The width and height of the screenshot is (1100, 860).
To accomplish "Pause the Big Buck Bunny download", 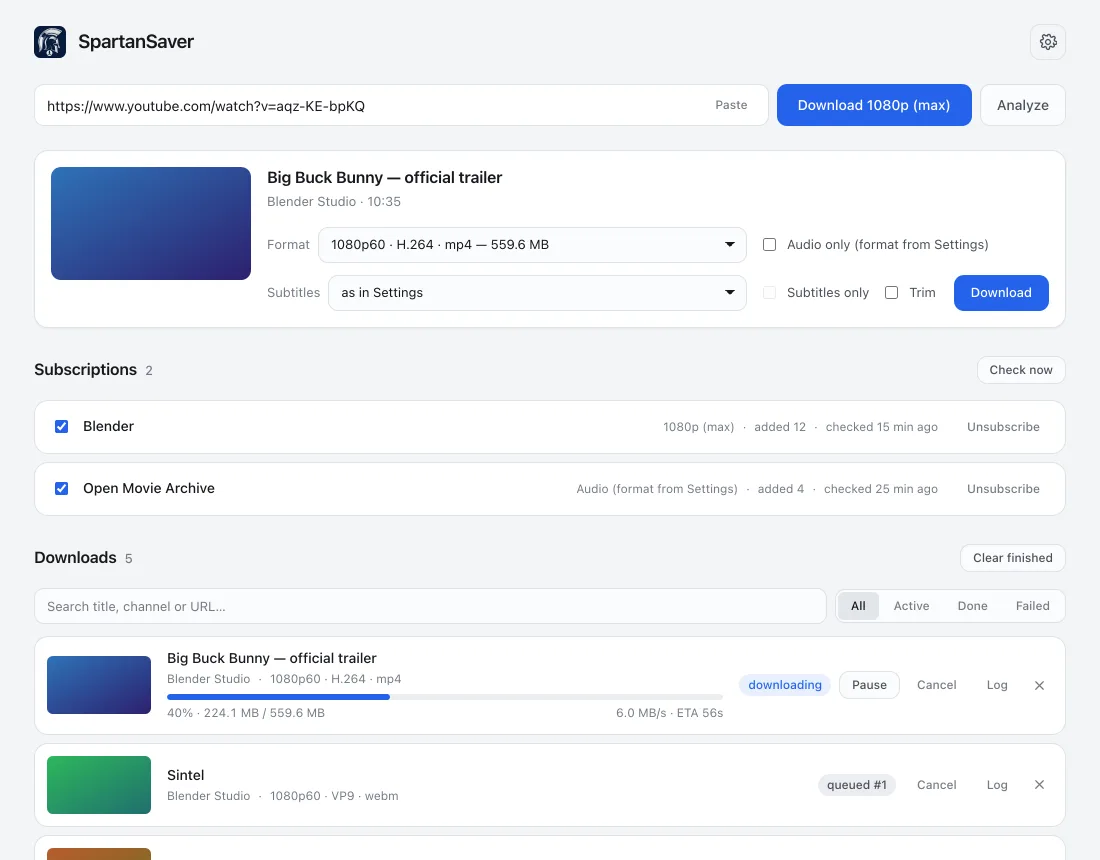I will [869, 685].
